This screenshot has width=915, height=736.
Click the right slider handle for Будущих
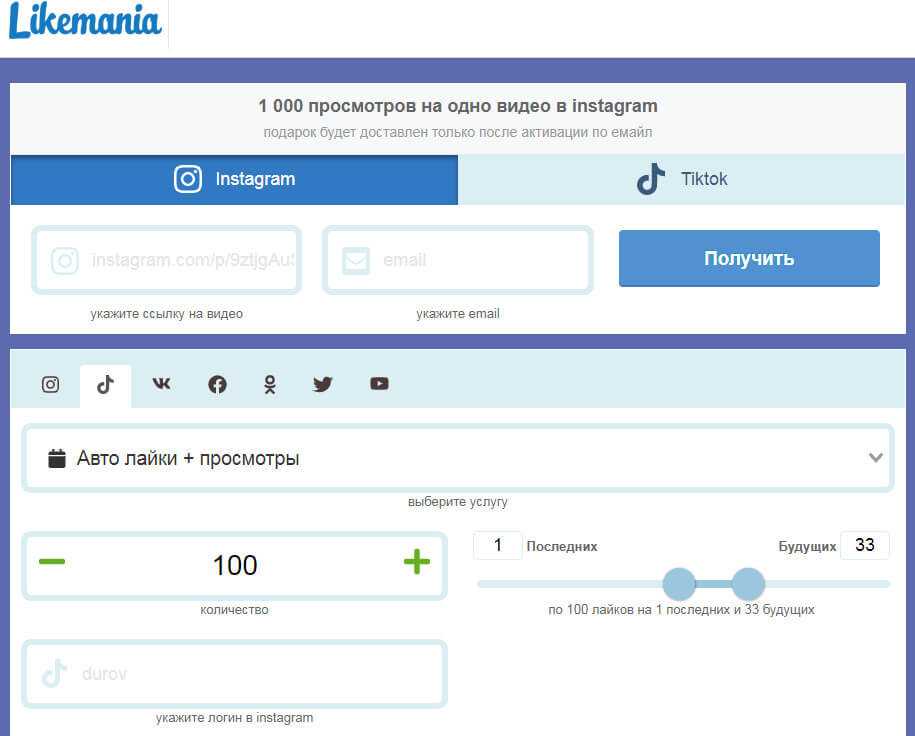748,584
